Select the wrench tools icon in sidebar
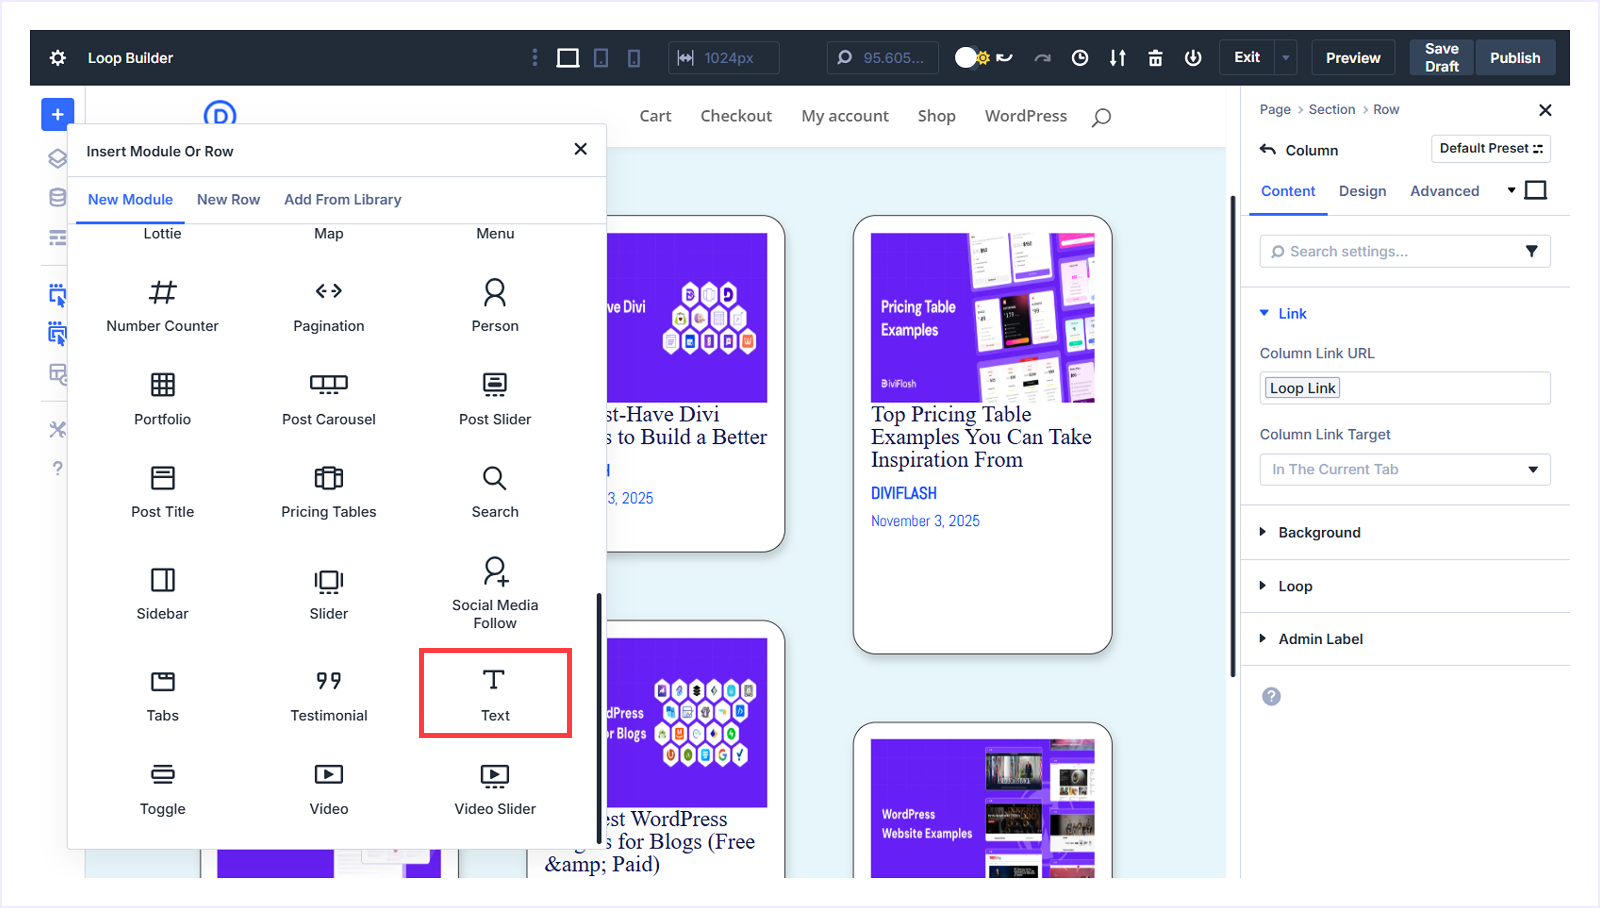This screenshot has width=1600, height=908. coord(57,429)
